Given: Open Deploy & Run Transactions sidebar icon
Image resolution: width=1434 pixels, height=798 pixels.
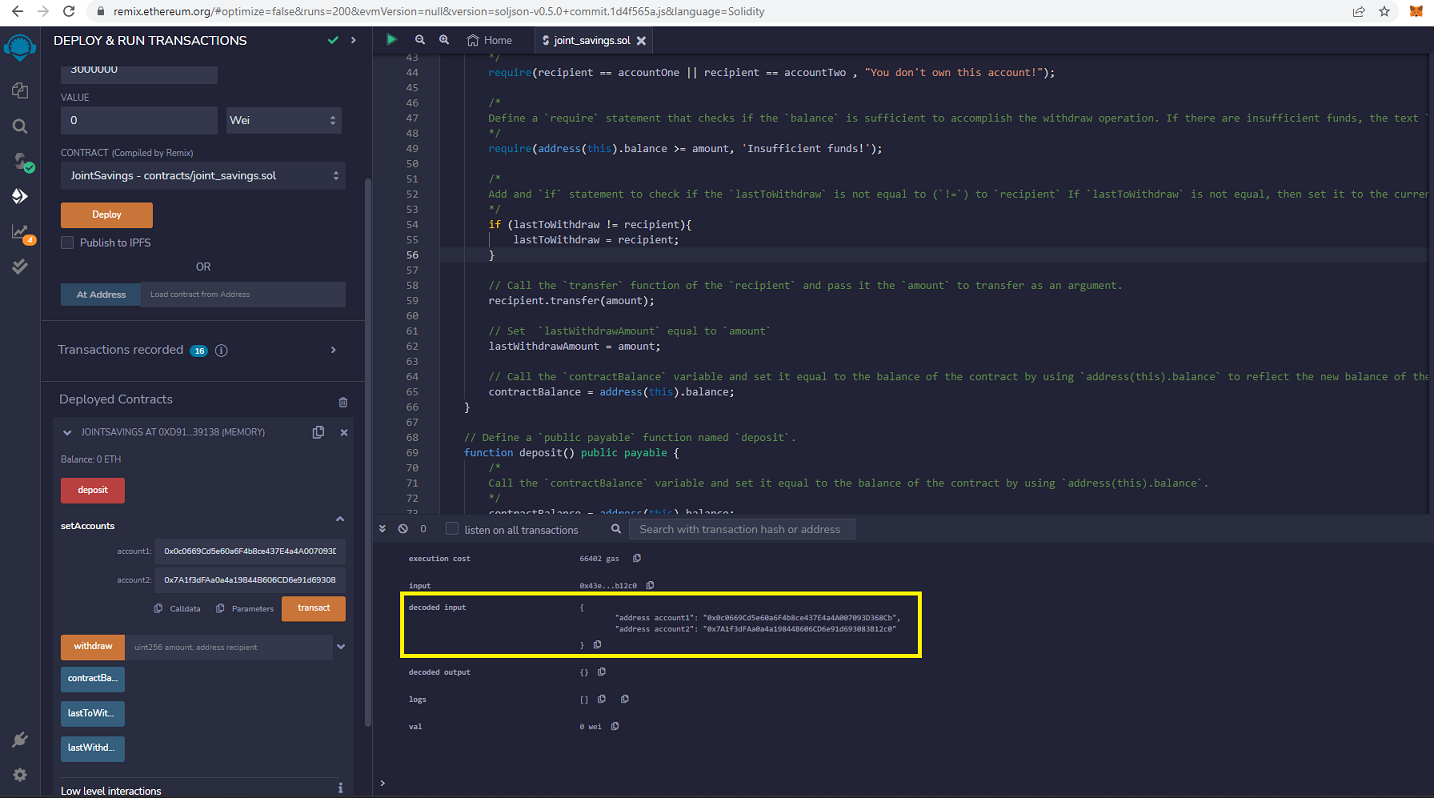Looking at the screenshot, I should (19, 197).
